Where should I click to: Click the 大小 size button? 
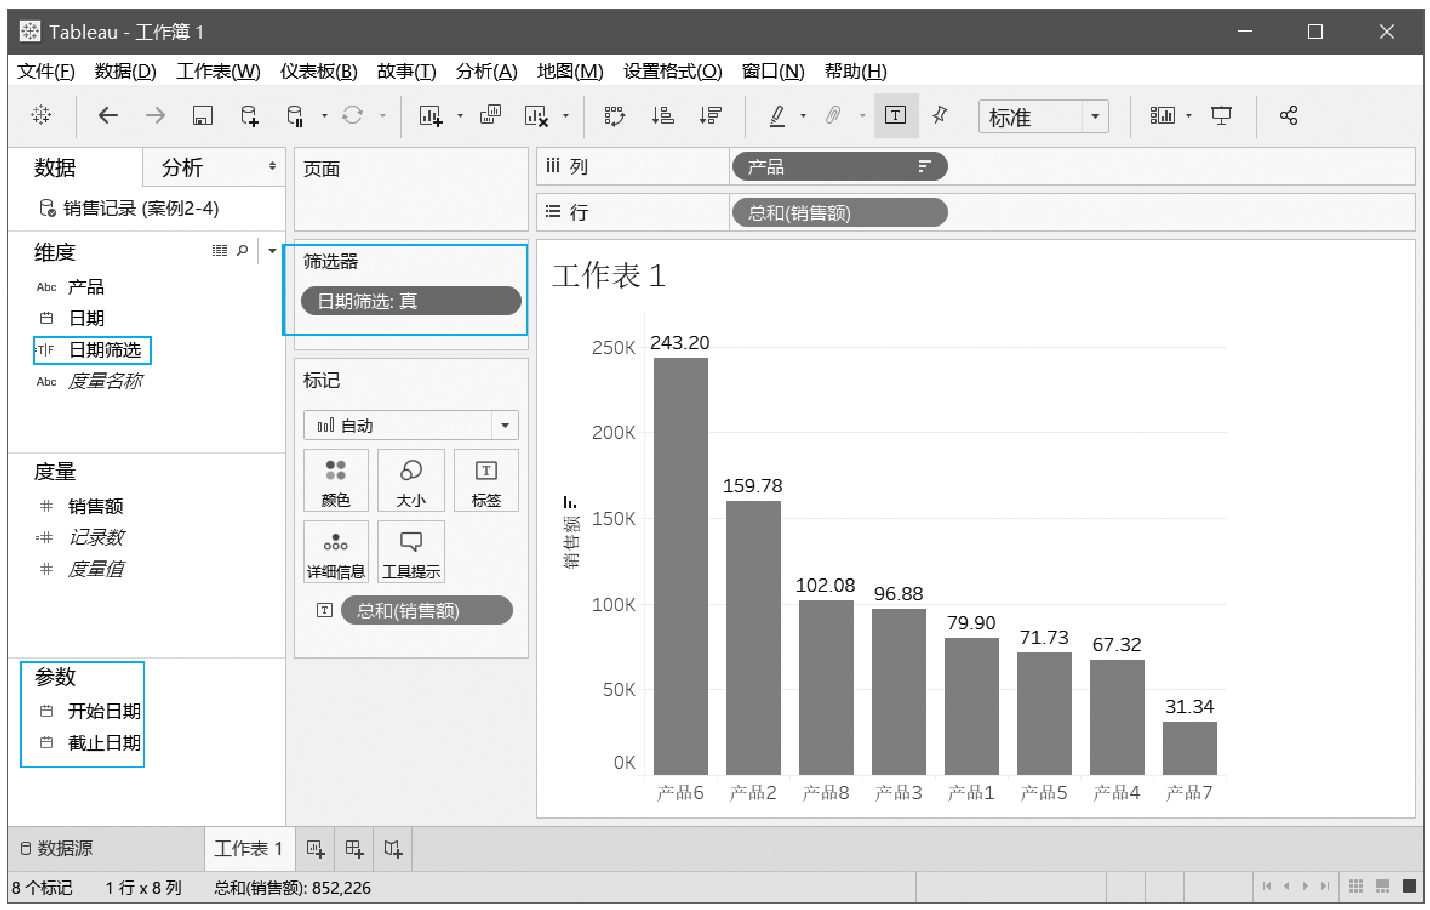(x=411, y=481)
